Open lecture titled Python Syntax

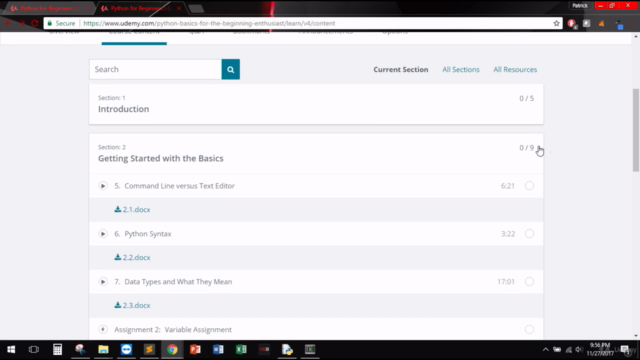(148, 234)
